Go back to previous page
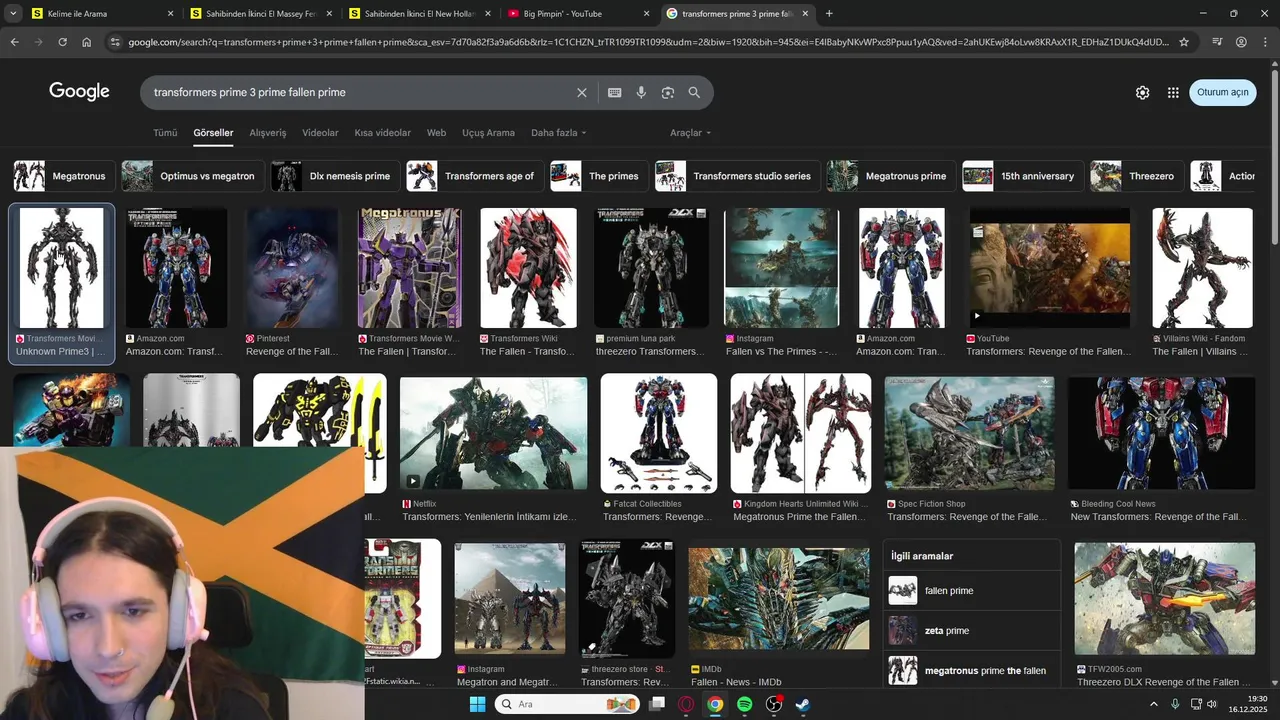Screen dimensions: 1280x720 [x=14, y=42]
